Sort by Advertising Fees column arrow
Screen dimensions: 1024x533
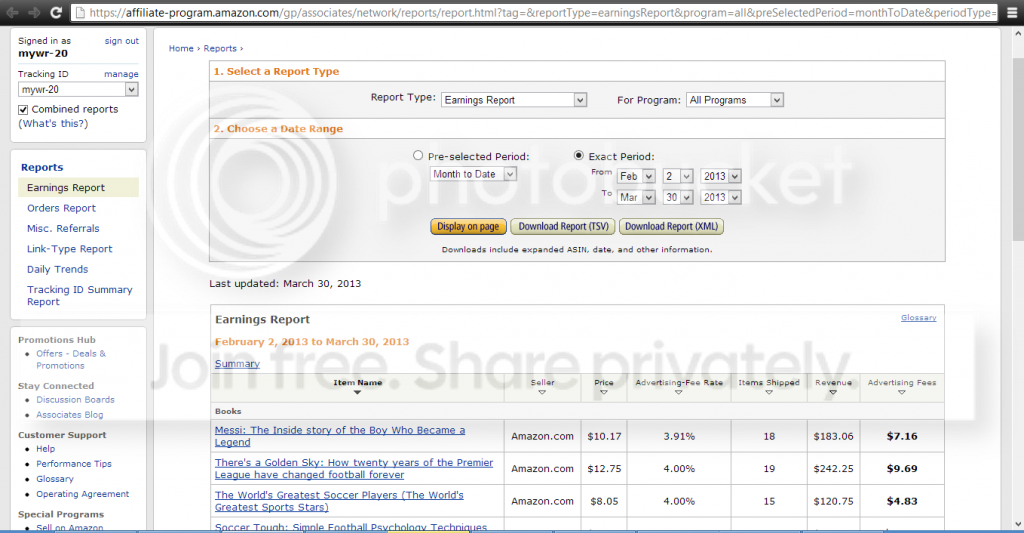(x=901, y=393)
